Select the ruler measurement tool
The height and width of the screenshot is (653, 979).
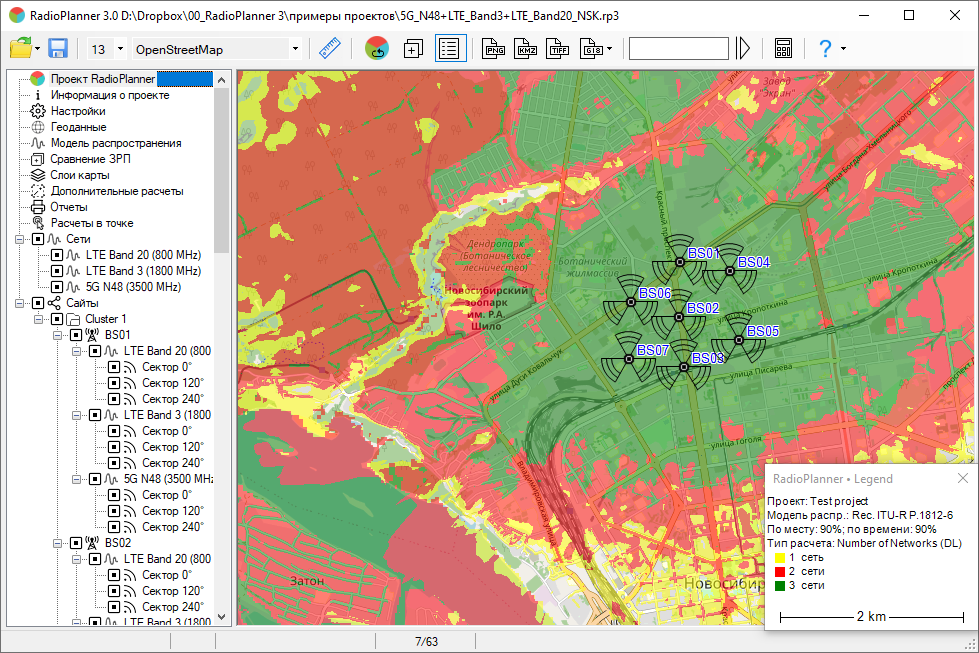(x=329, y=48)
